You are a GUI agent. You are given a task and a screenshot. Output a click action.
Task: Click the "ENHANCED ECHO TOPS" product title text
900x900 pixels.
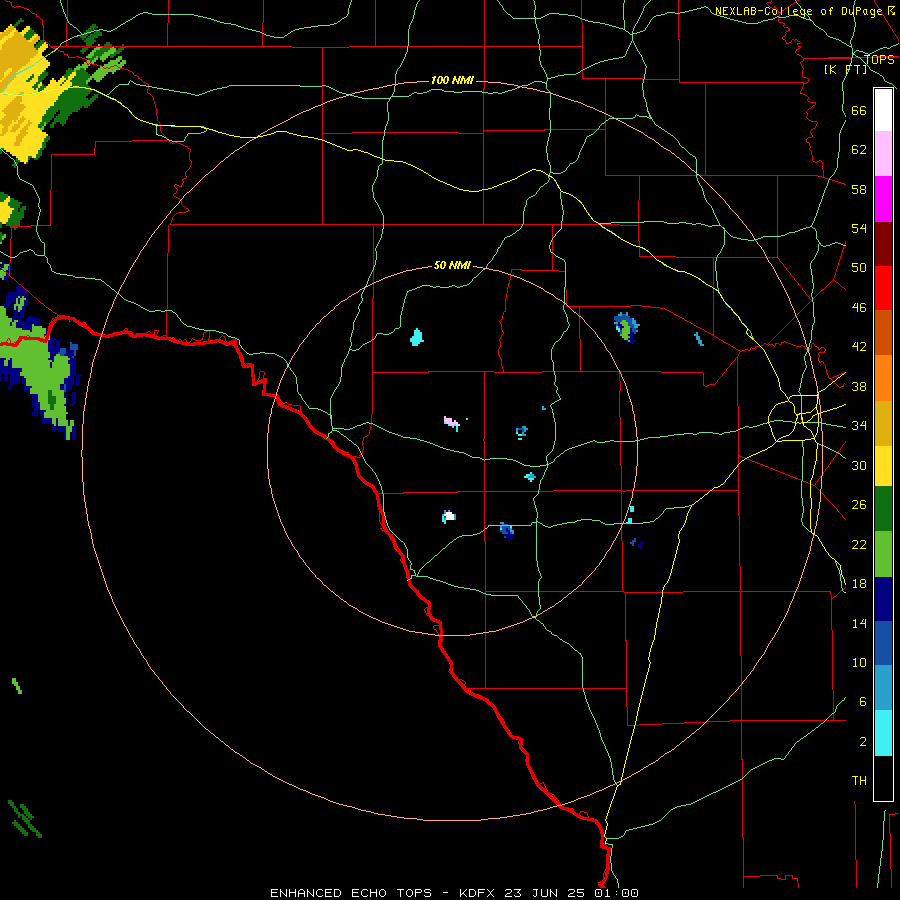pyautogui.click(x=351, y=893)
